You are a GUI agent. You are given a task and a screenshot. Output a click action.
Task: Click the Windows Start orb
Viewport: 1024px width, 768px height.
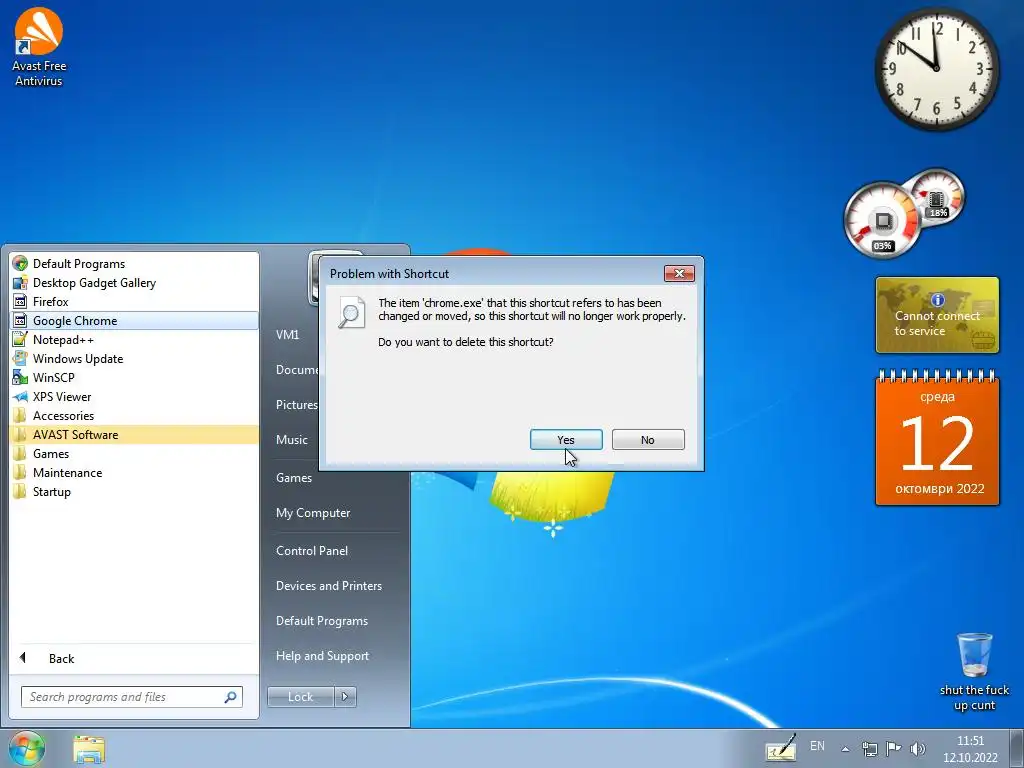coord(27,748)
